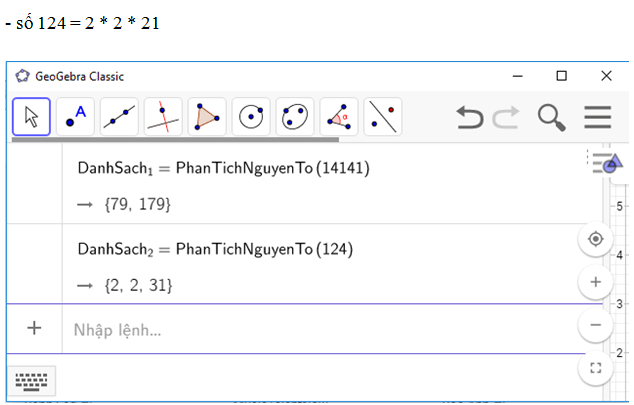Redo the undone action

tap(507, 117)
